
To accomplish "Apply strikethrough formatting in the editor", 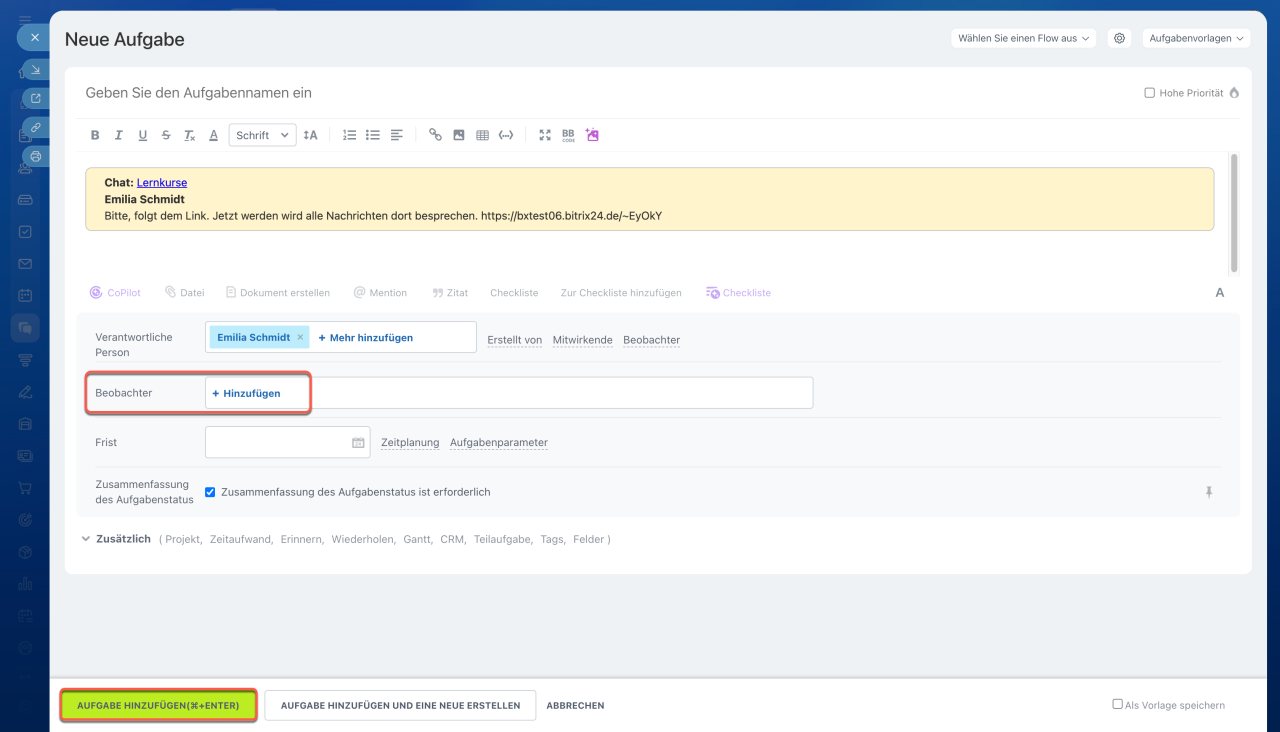I will [166, 135].
